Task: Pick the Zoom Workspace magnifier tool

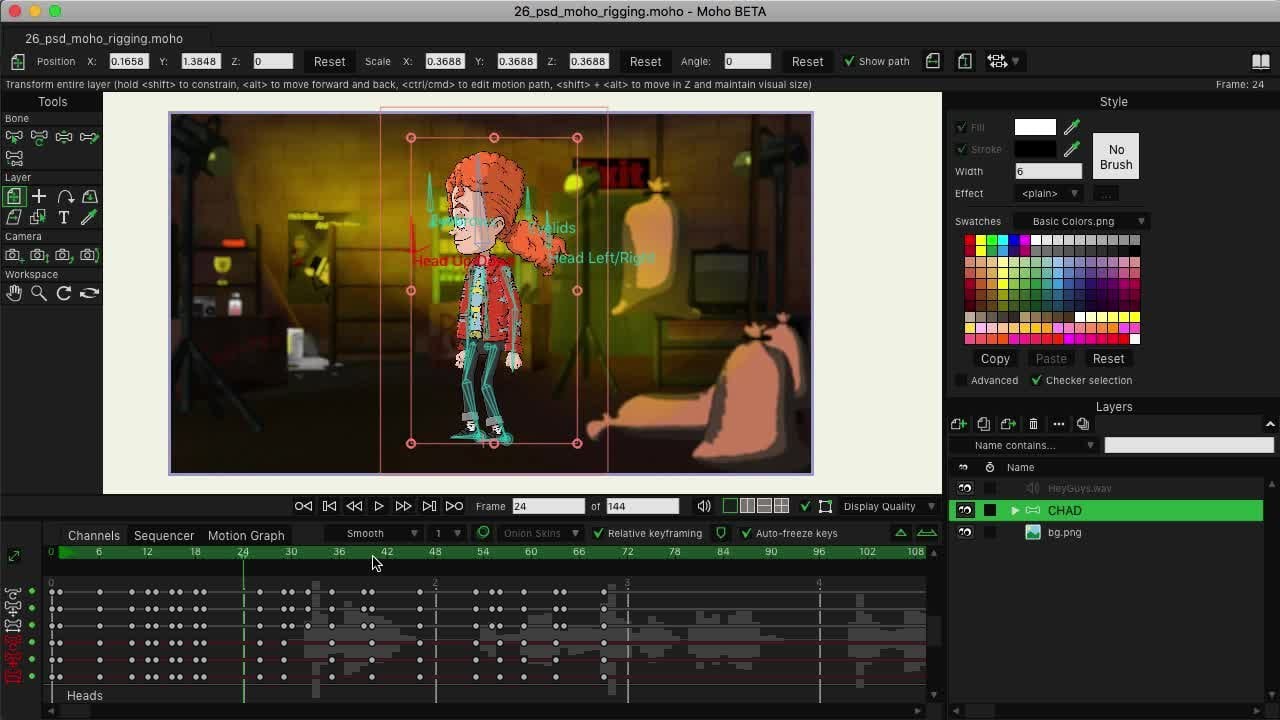Action: pos(39,293)
